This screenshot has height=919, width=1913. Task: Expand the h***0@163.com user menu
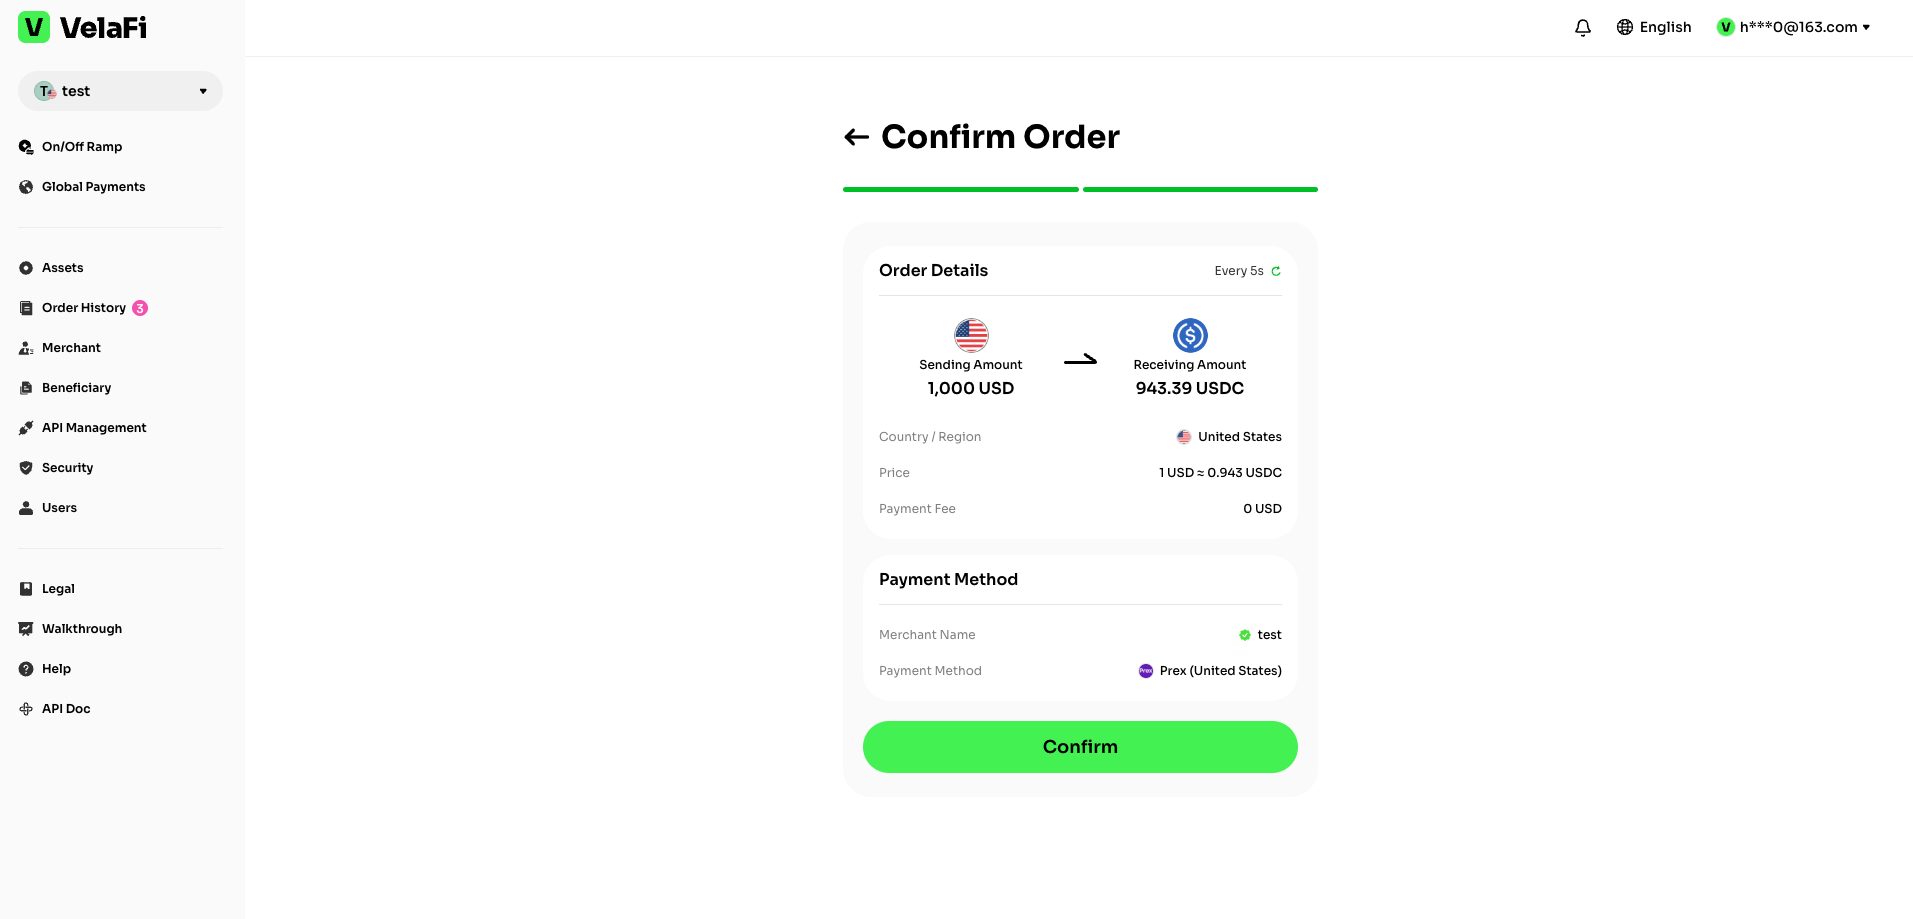coord(1793,27)
